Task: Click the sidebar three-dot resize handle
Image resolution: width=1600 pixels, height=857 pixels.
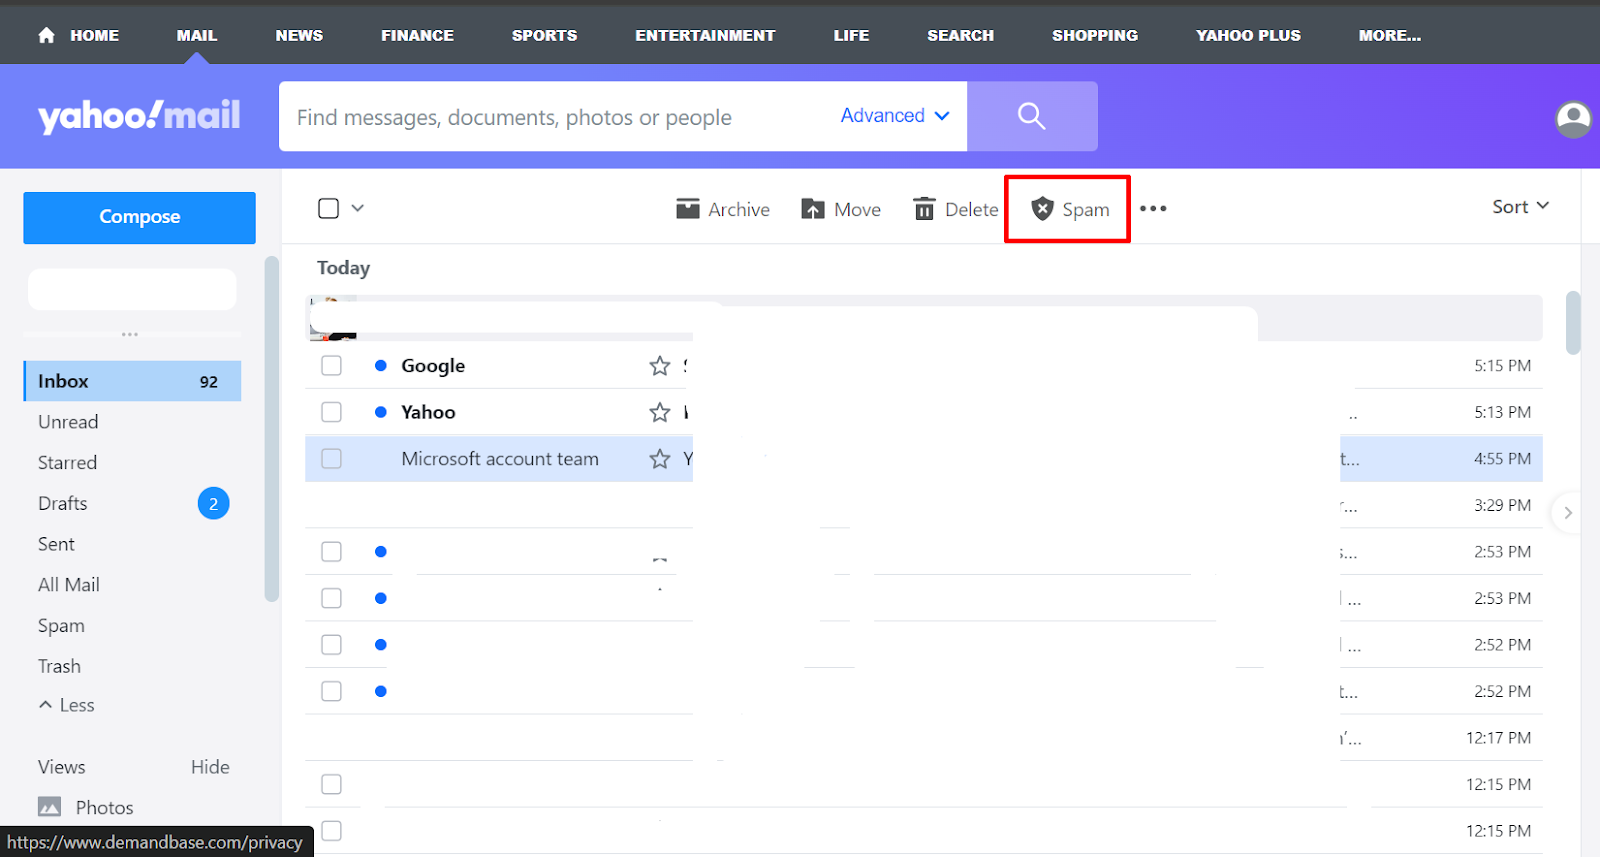Action: (x=130, y=334)
